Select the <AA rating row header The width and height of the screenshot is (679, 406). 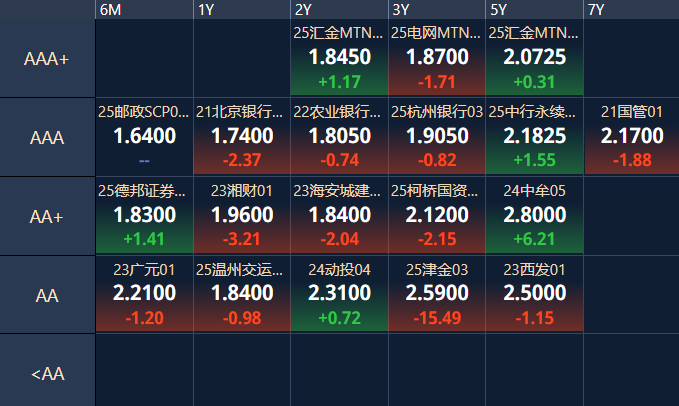click(47, 373)
